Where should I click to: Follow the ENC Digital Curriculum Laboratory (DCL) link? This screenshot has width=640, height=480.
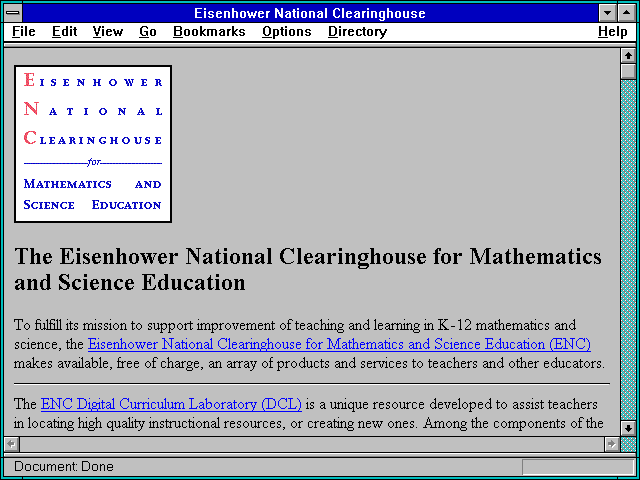pyautogui.click(x=171, y=404)
